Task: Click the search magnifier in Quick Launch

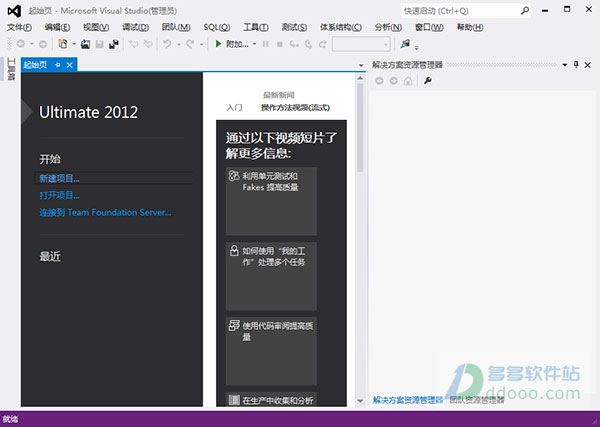Action: pyautogui.click(x=525, y=11)
